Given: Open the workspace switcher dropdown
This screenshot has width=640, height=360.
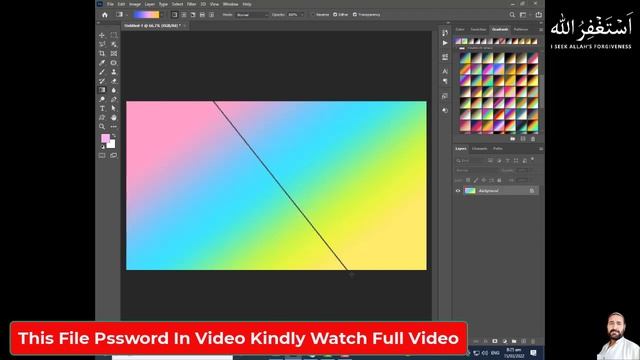Looking at the screenshot, I should point(524,15).
